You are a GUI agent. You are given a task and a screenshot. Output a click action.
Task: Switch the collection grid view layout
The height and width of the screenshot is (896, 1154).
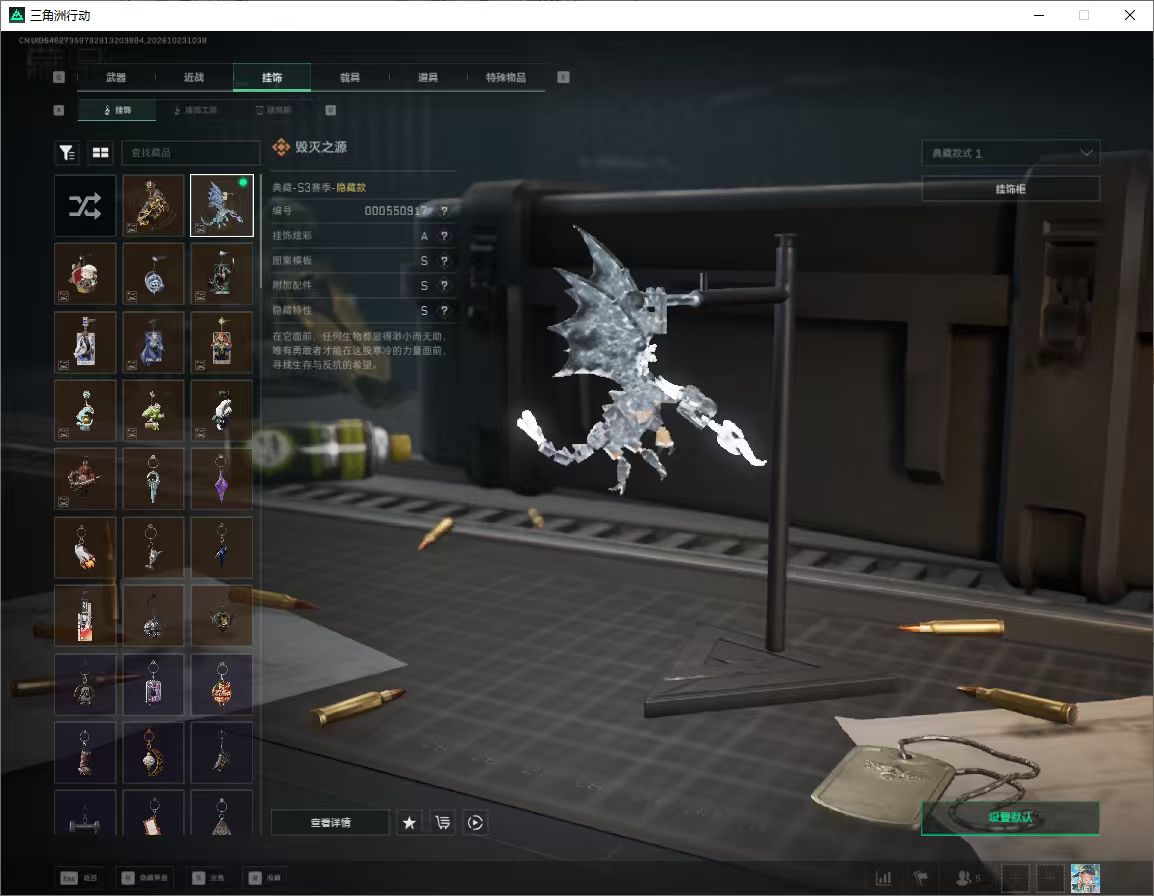click(x=100, y=152)
